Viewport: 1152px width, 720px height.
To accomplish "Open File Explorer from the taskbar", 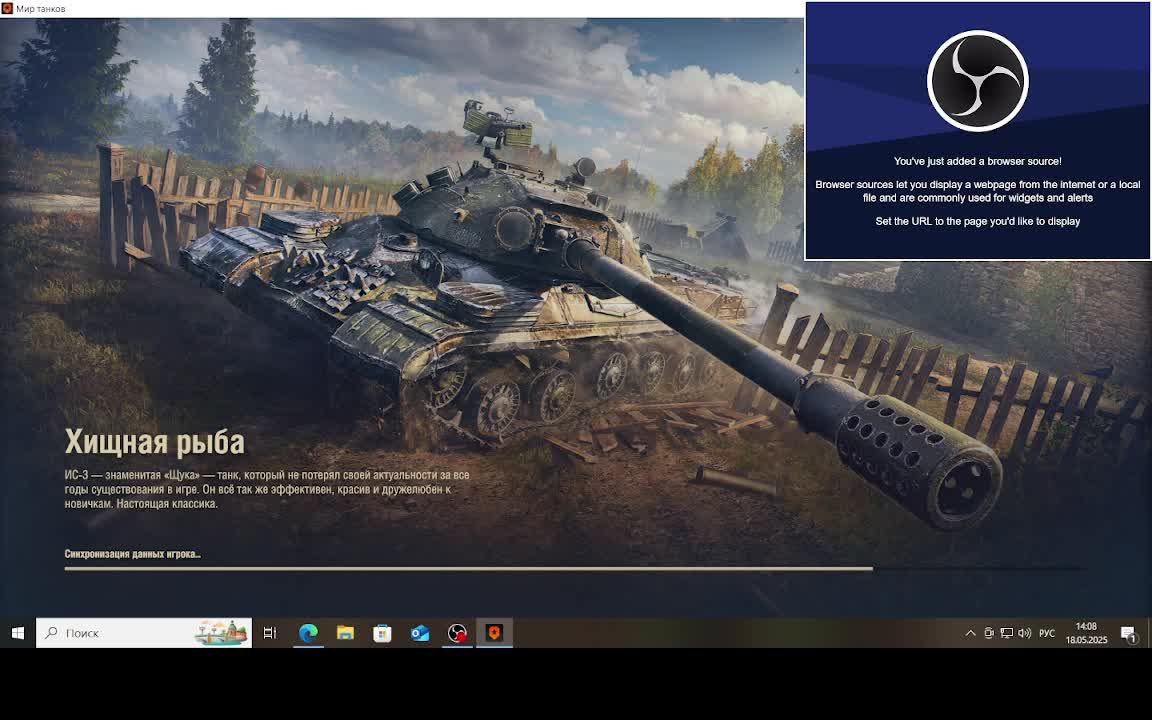I will pos(345,633).
